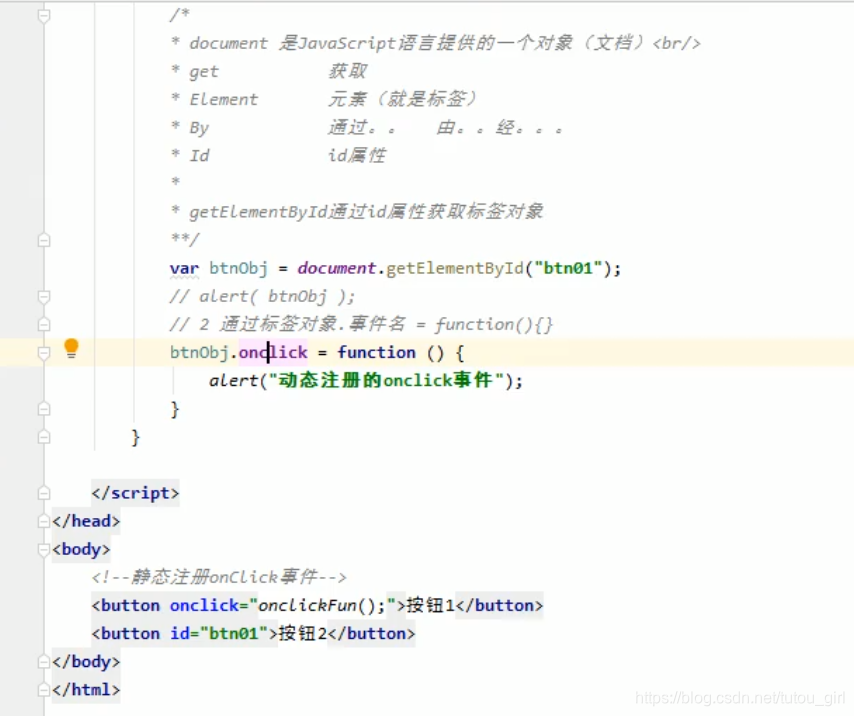The image size is (854, 716).
Task: Click the '</script>' closing tag
Action: (135, 493)
